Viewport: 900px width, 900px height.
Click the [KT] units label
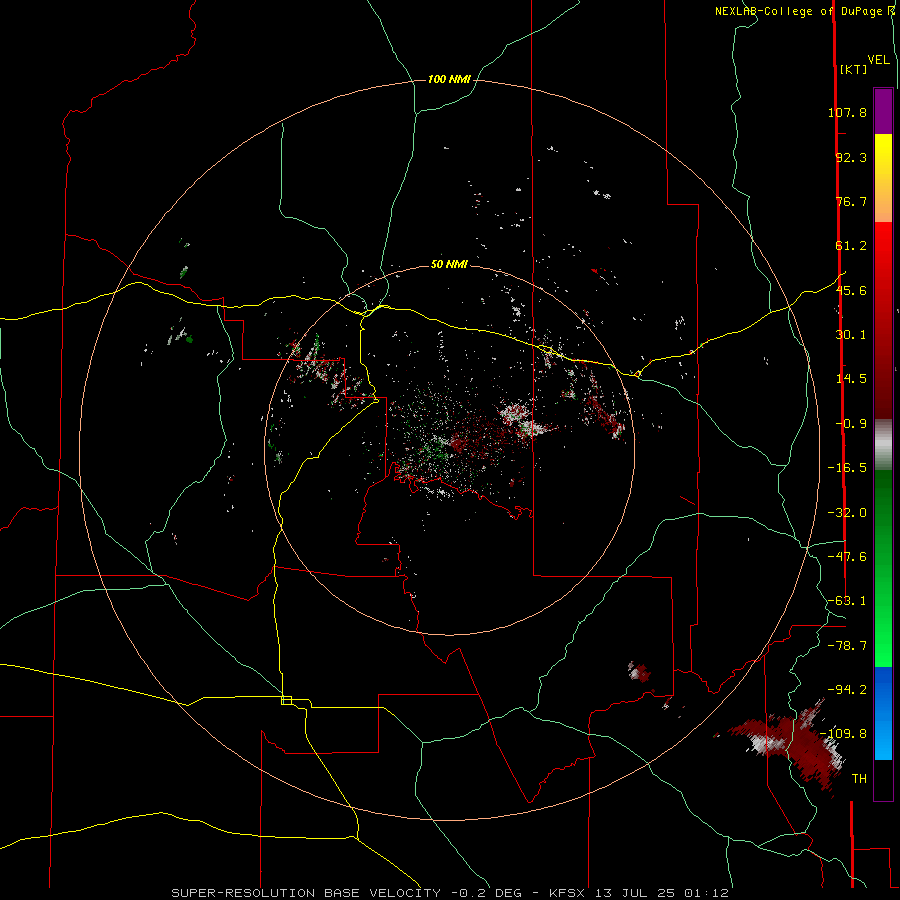coord(853,69)
